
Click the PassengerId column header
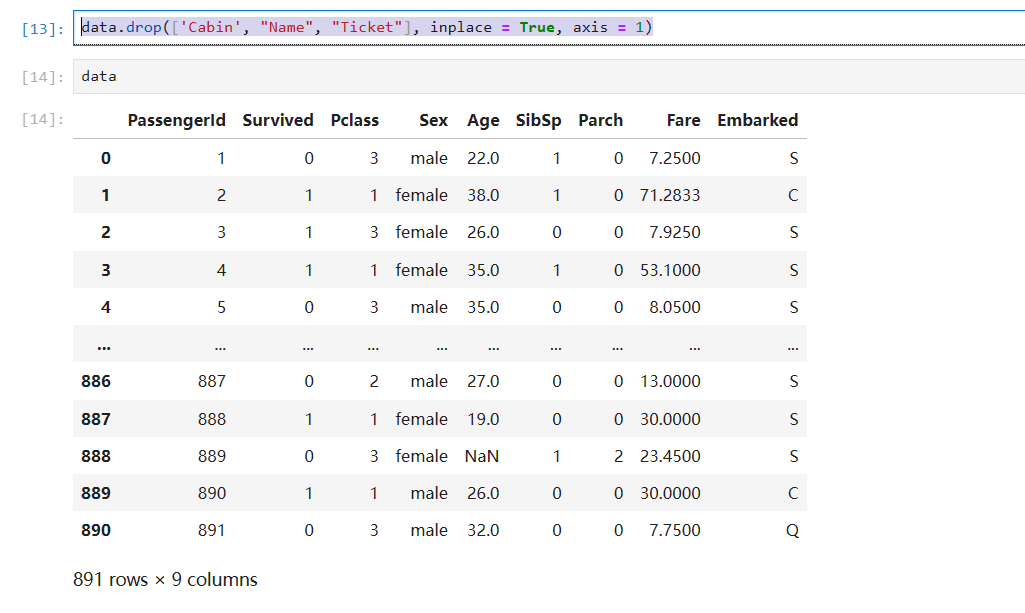pyautogui.click(x=176, y=120)
